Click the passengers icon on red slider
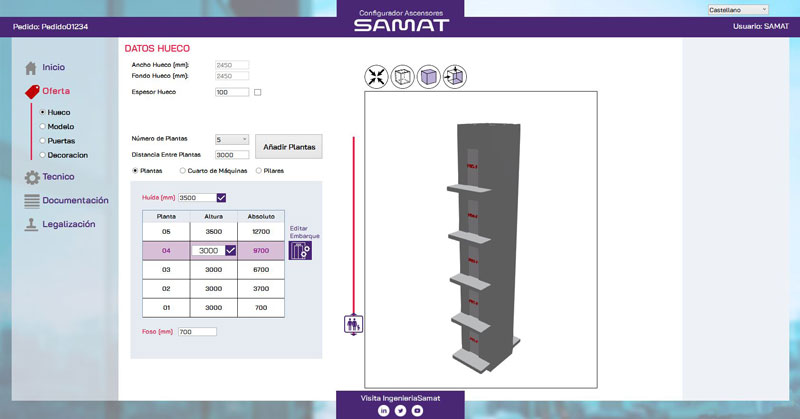This screenshot has width=800, height=419. [353, 324]
